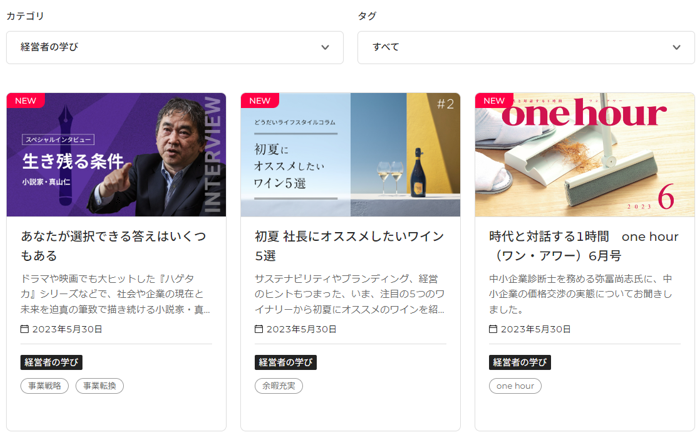Select the 事業戦略 tag
The image size is (700, 437).
click(x=45, y=386)
